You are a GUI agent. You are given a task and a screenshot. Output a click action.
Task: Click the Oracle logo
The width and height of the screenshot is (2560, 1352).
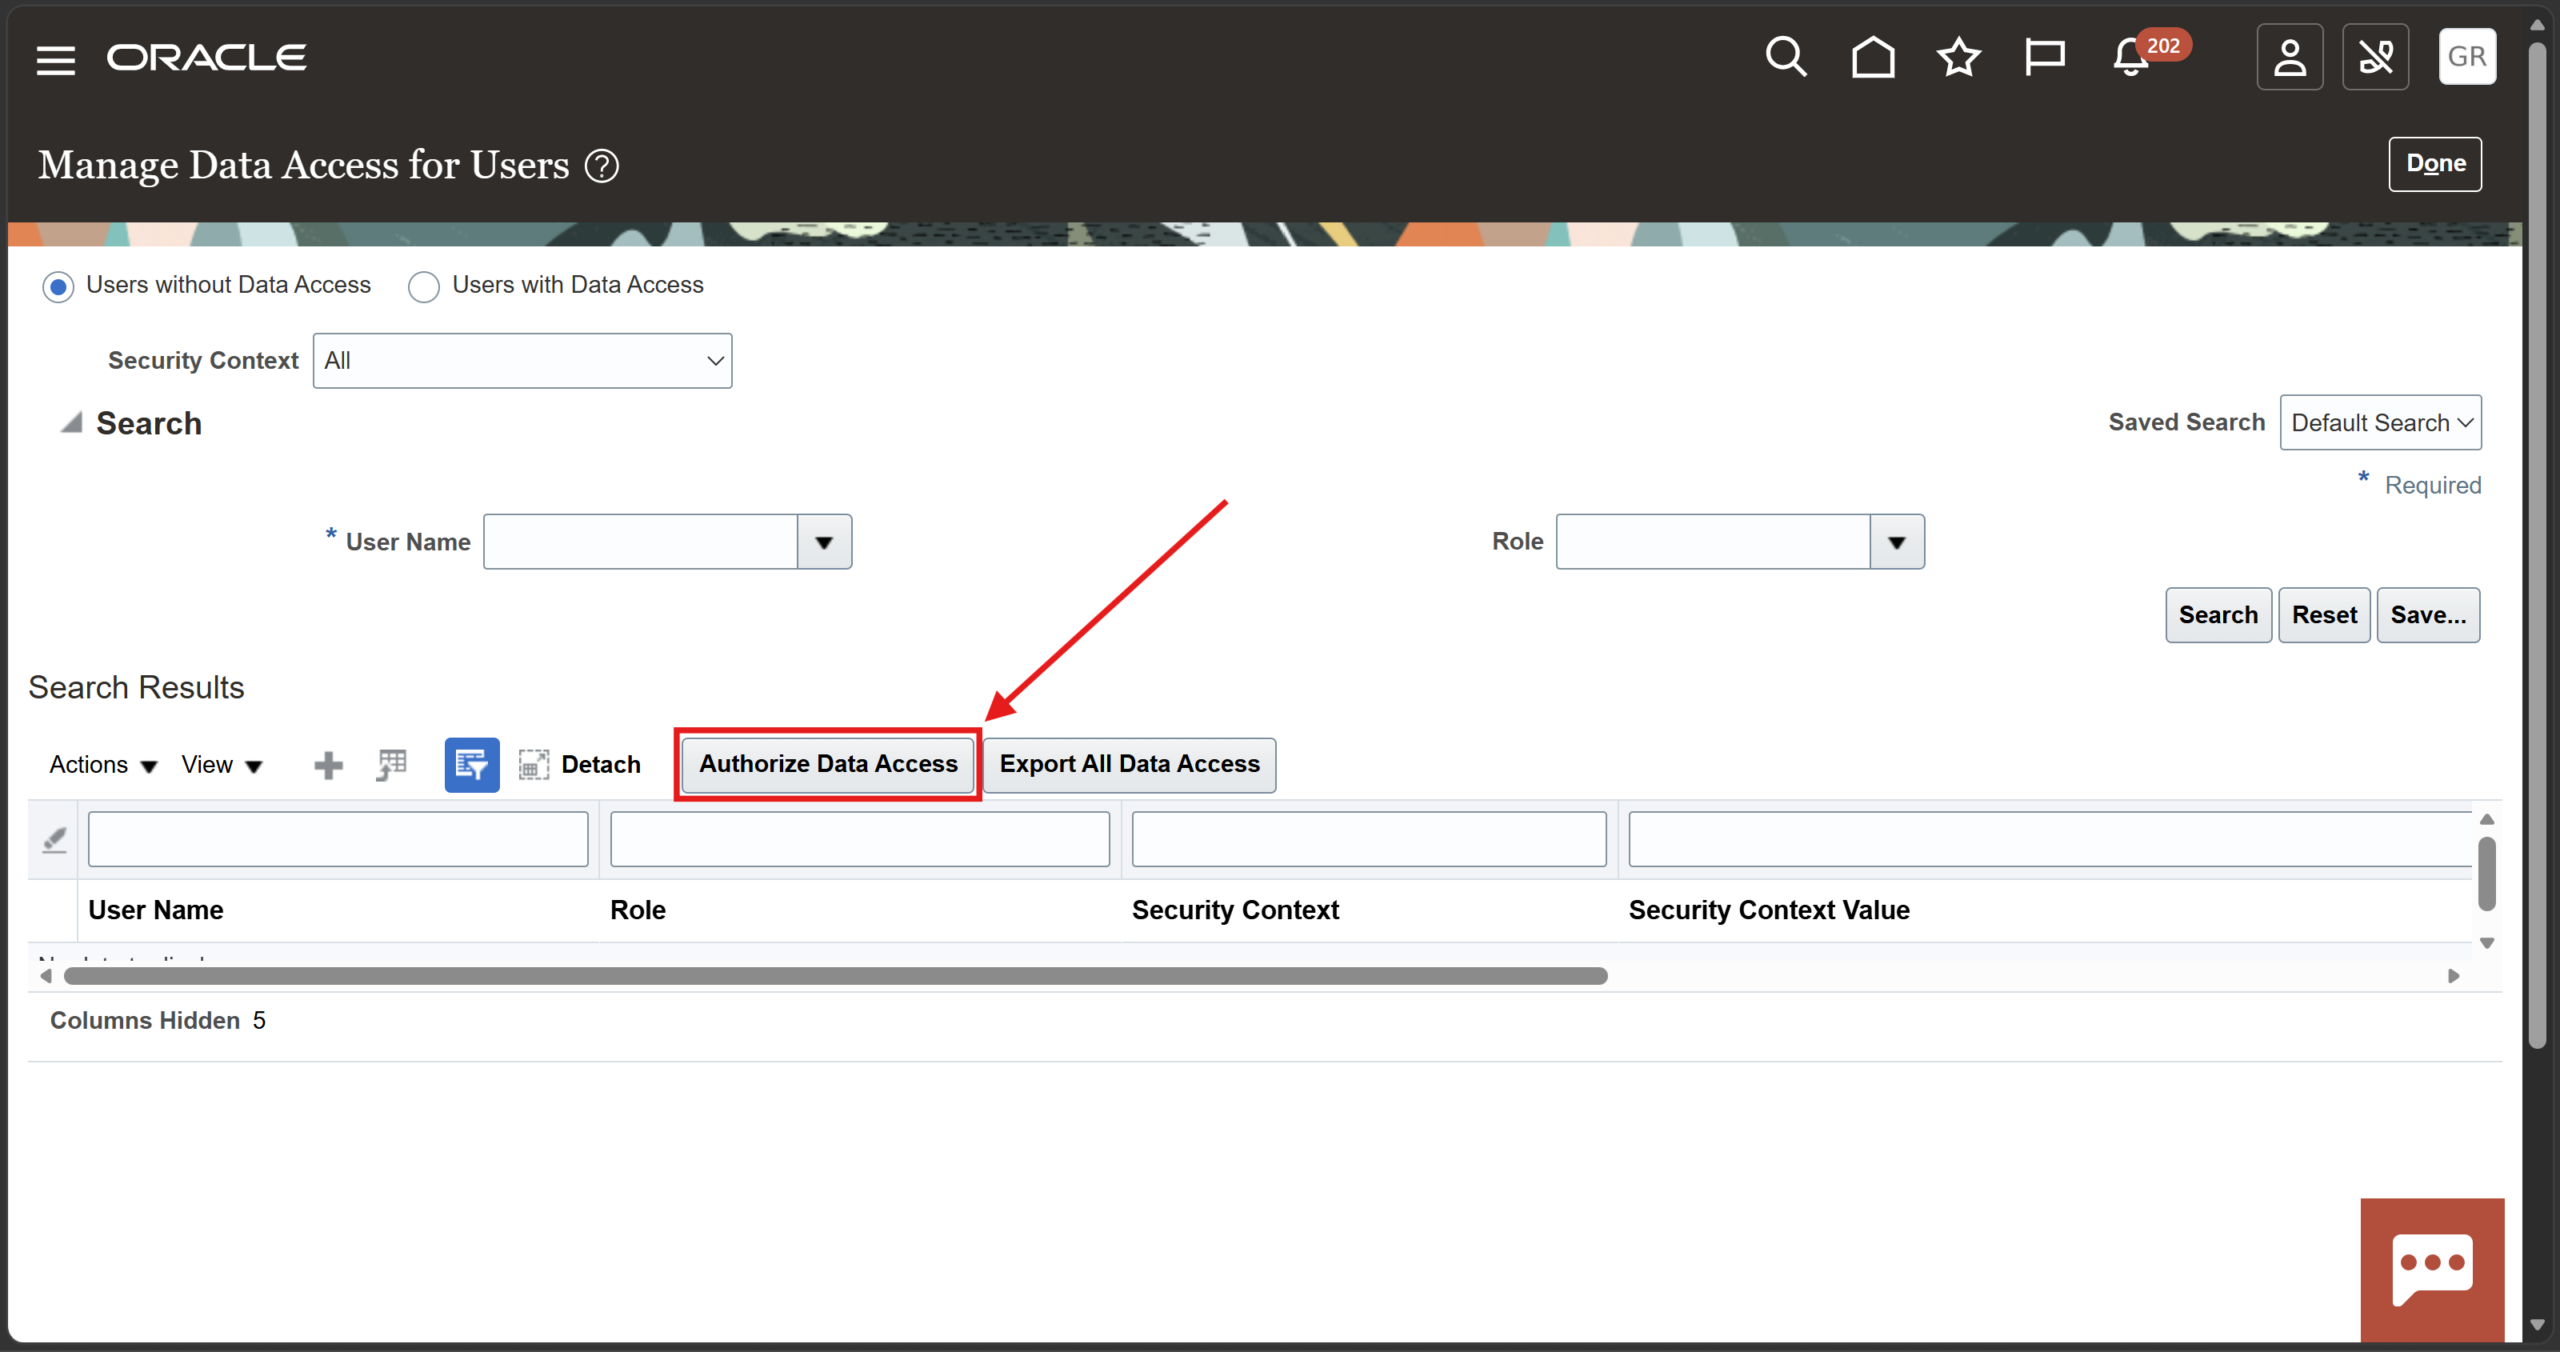[x=207, y=58]
